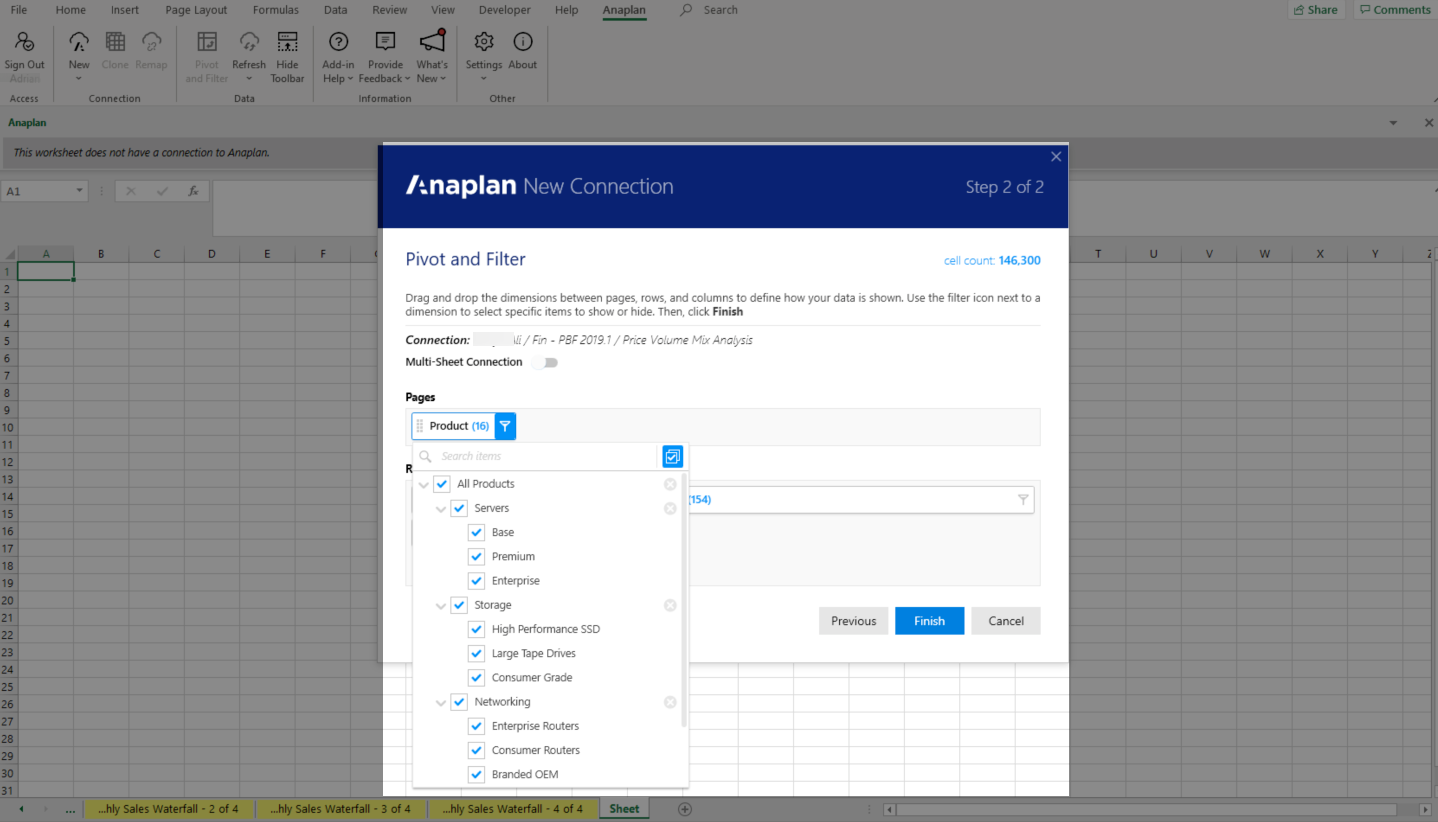This screenshot has width=1438, height=822.
Task: Uncheck High Performance SSD checkbox
Action: pos(477,629)
